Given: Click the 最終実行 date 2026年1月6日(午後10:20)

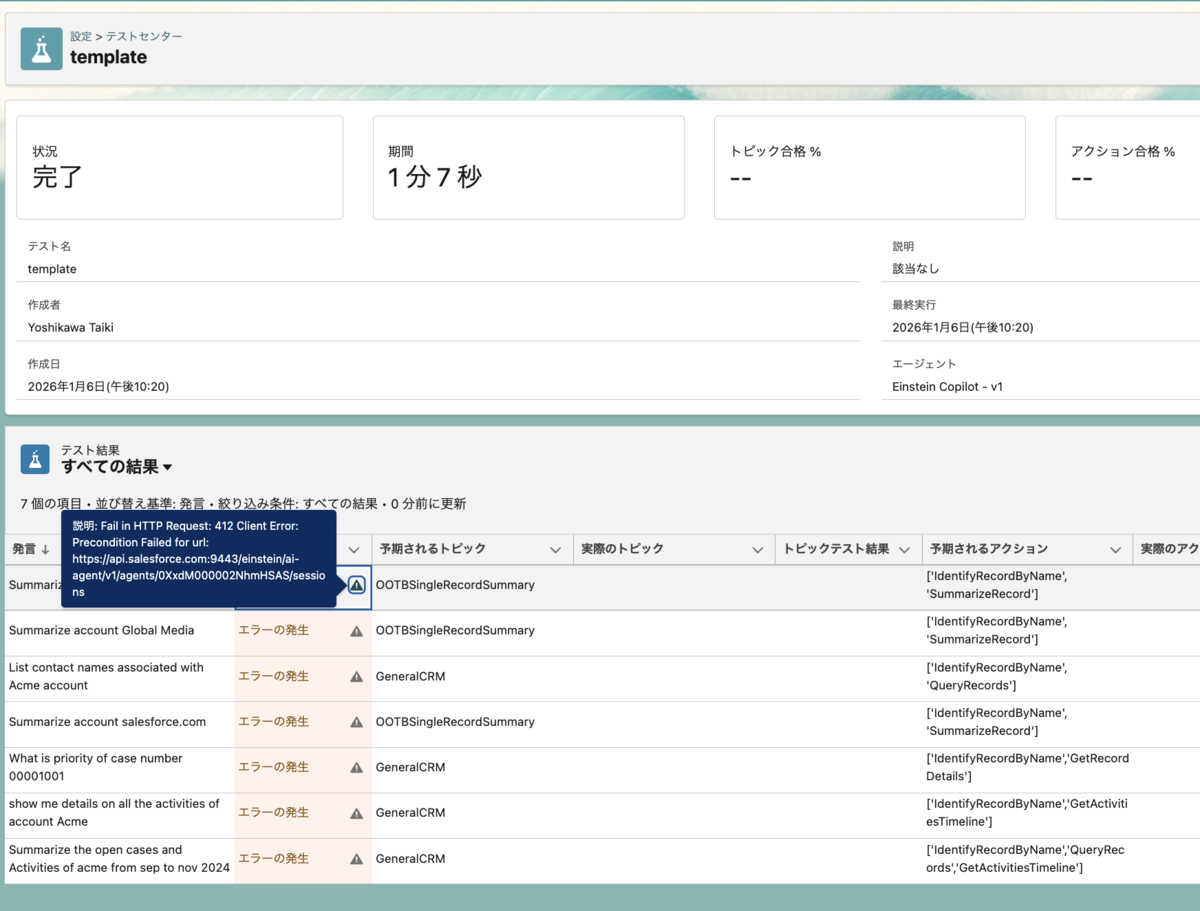Looking at the screenshot, I should click(963, 327).
